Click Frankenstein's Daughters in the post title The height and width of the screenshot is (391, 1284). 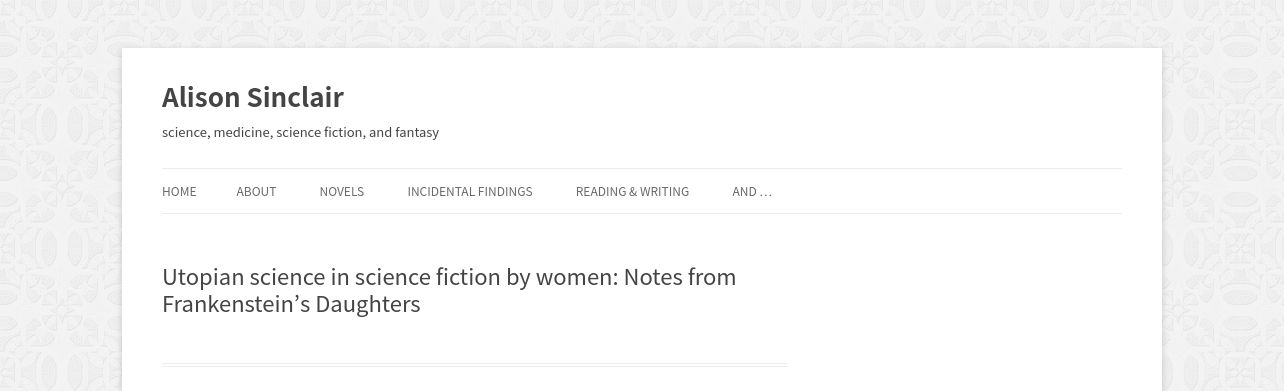[291, 304]
